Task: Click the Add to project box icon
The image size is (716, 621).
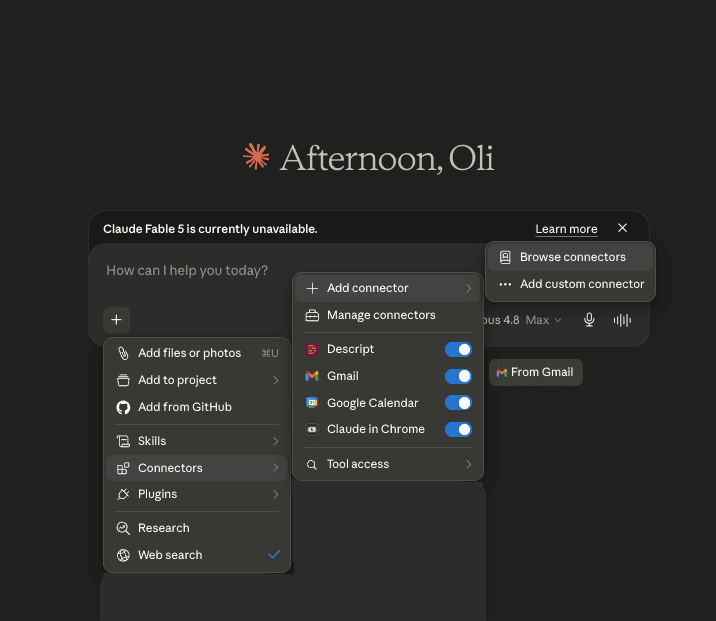Action: coord(123,380)
